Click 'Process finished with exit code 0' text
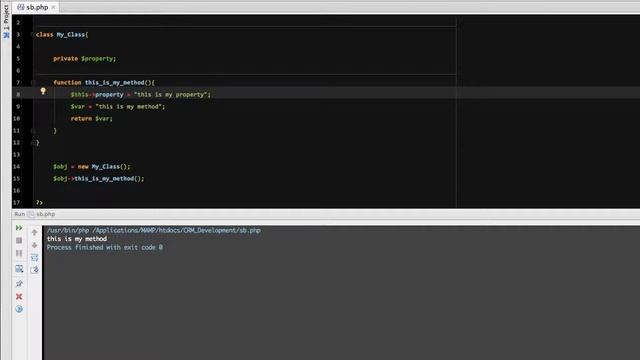This screenshot has width=640, height=360. pyautogui.click(x=104, y=247)
